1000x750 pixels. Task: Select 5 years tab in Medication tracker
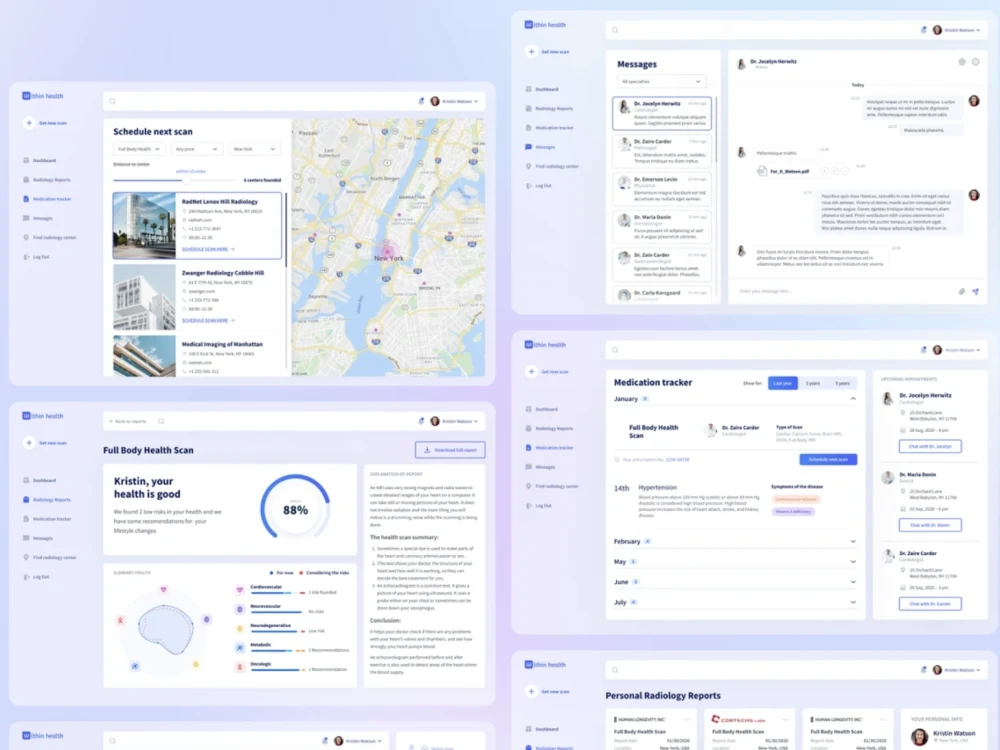(842, 383)
